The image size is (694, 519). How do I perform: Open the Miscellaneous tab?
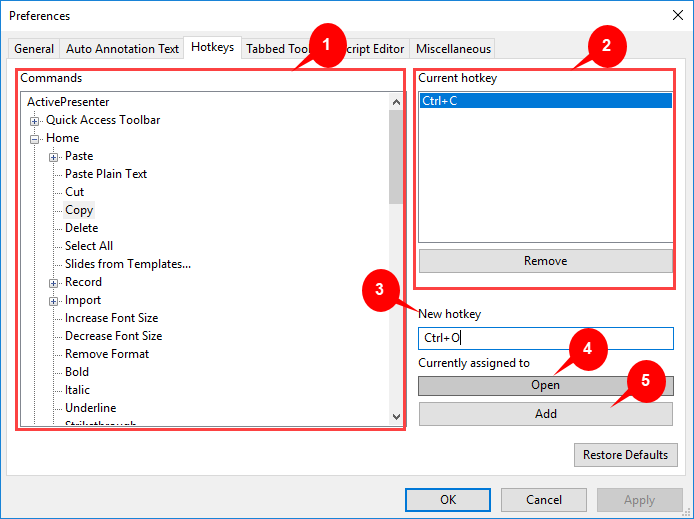[453, 49]
